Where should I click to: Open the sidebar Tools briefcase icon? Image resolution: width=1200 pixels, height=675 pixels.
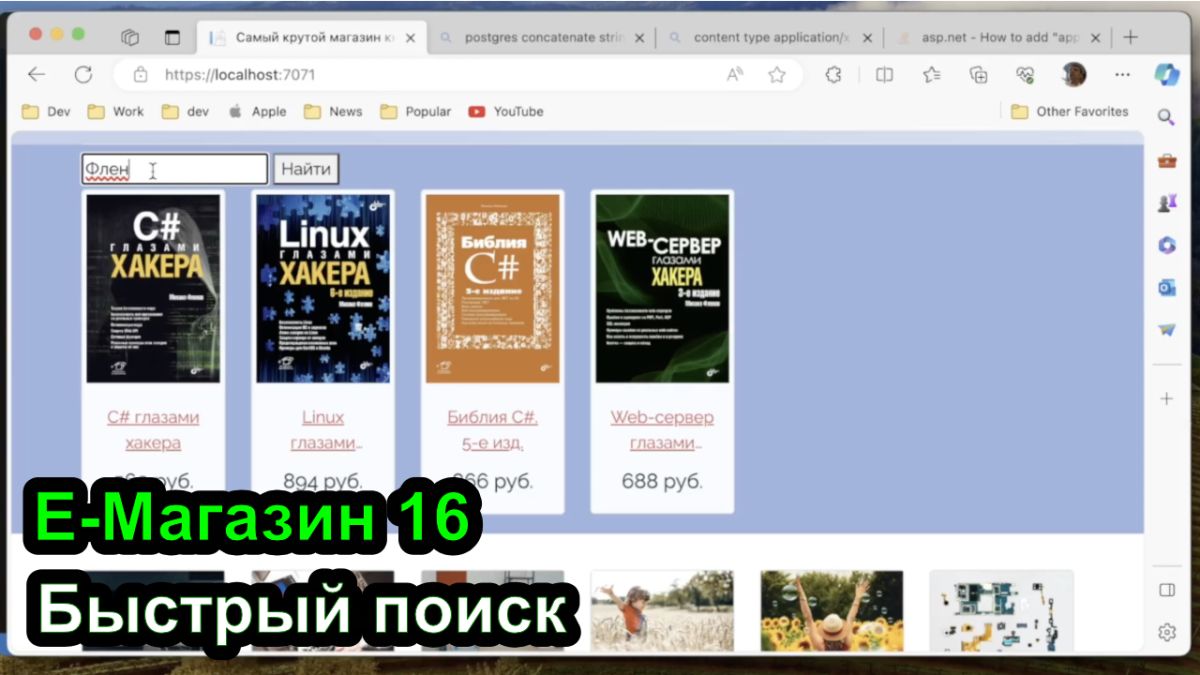coord(1166,160)
